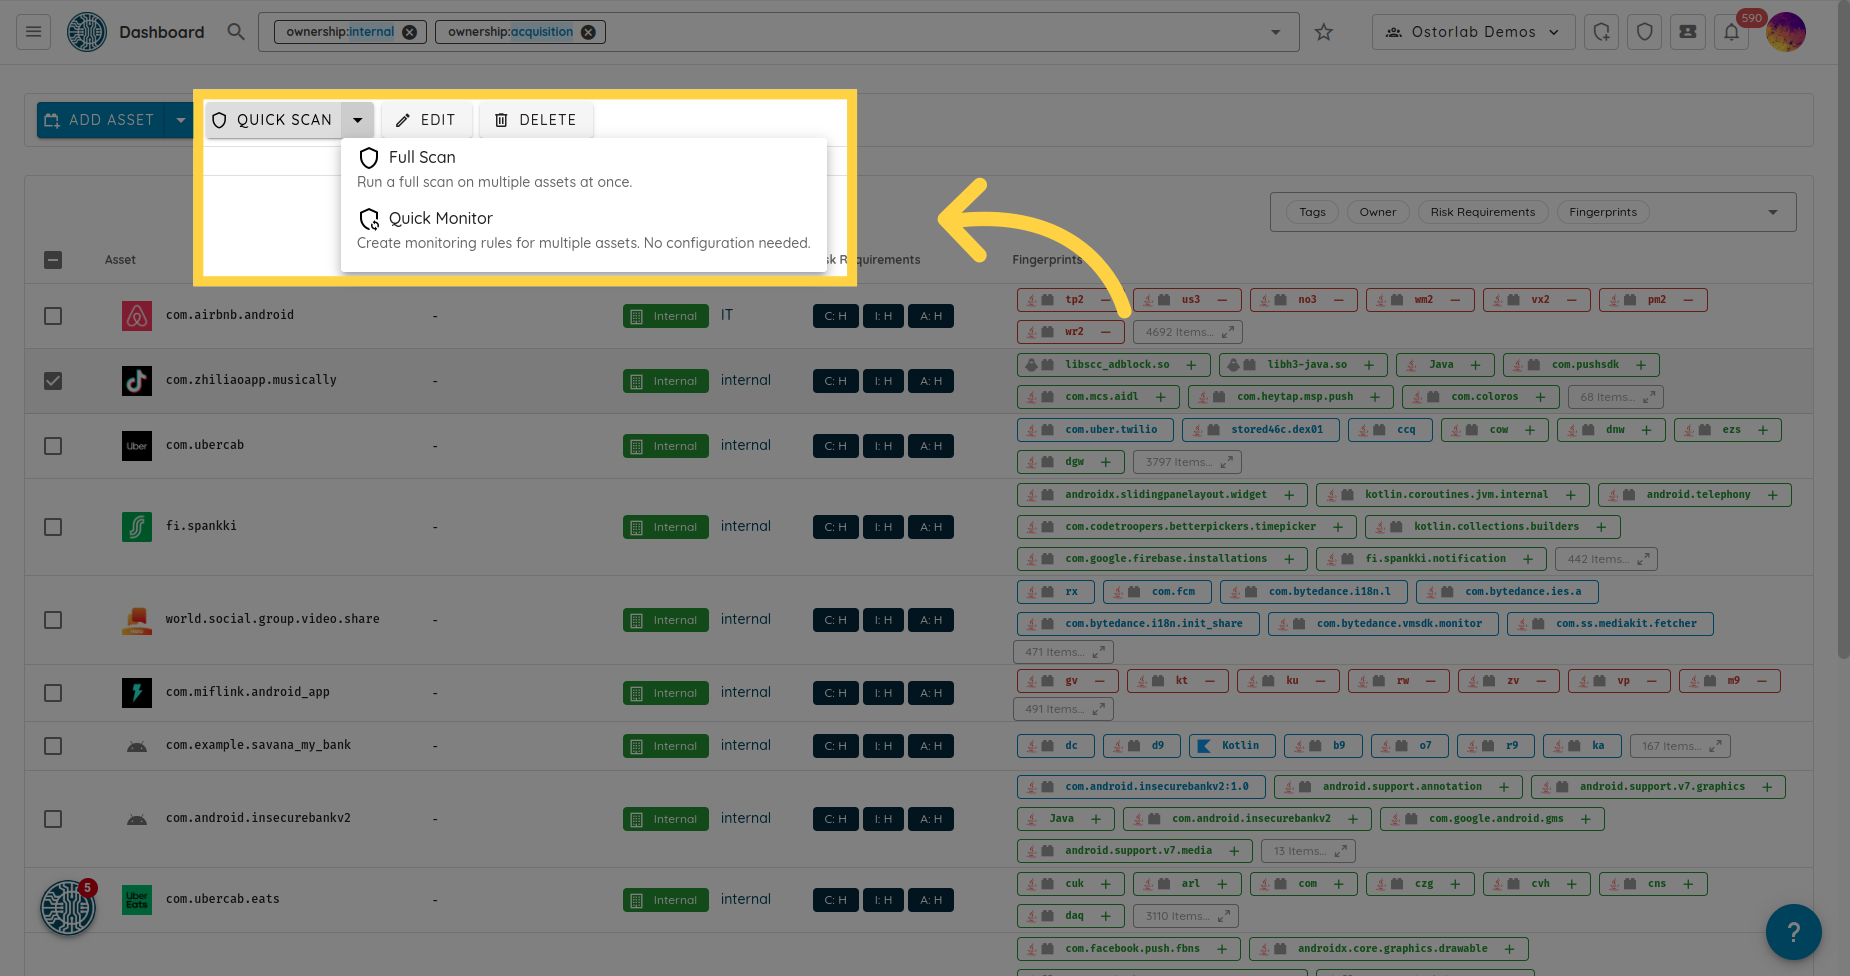Select Full Scan from the menu
Image resolution: width=1850 pixels, height=976 pixels.
tap(422, 158)
